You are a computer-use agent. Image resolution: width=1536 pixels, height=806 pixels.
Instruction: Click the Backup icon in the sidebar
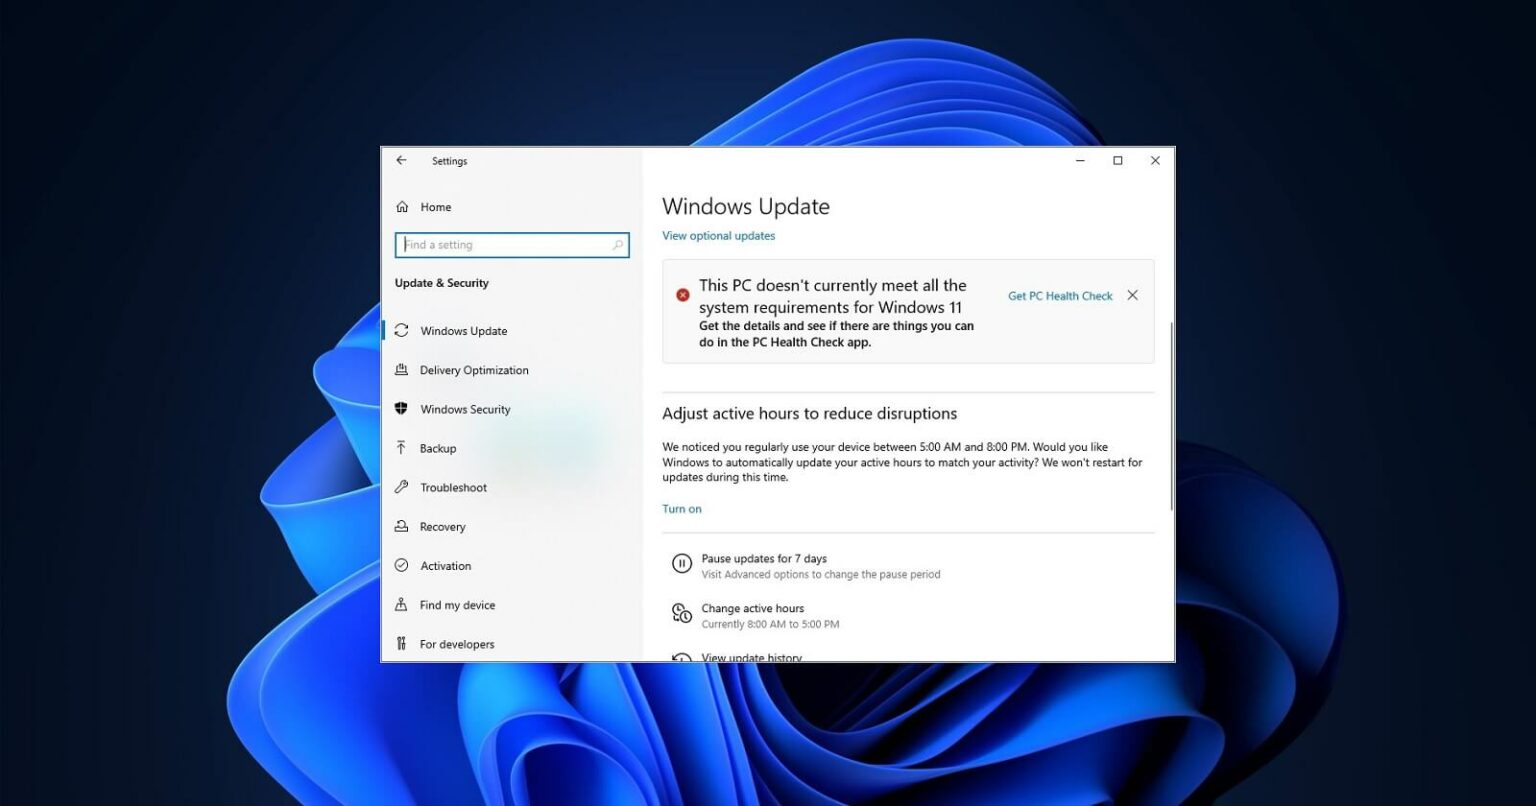402,448
